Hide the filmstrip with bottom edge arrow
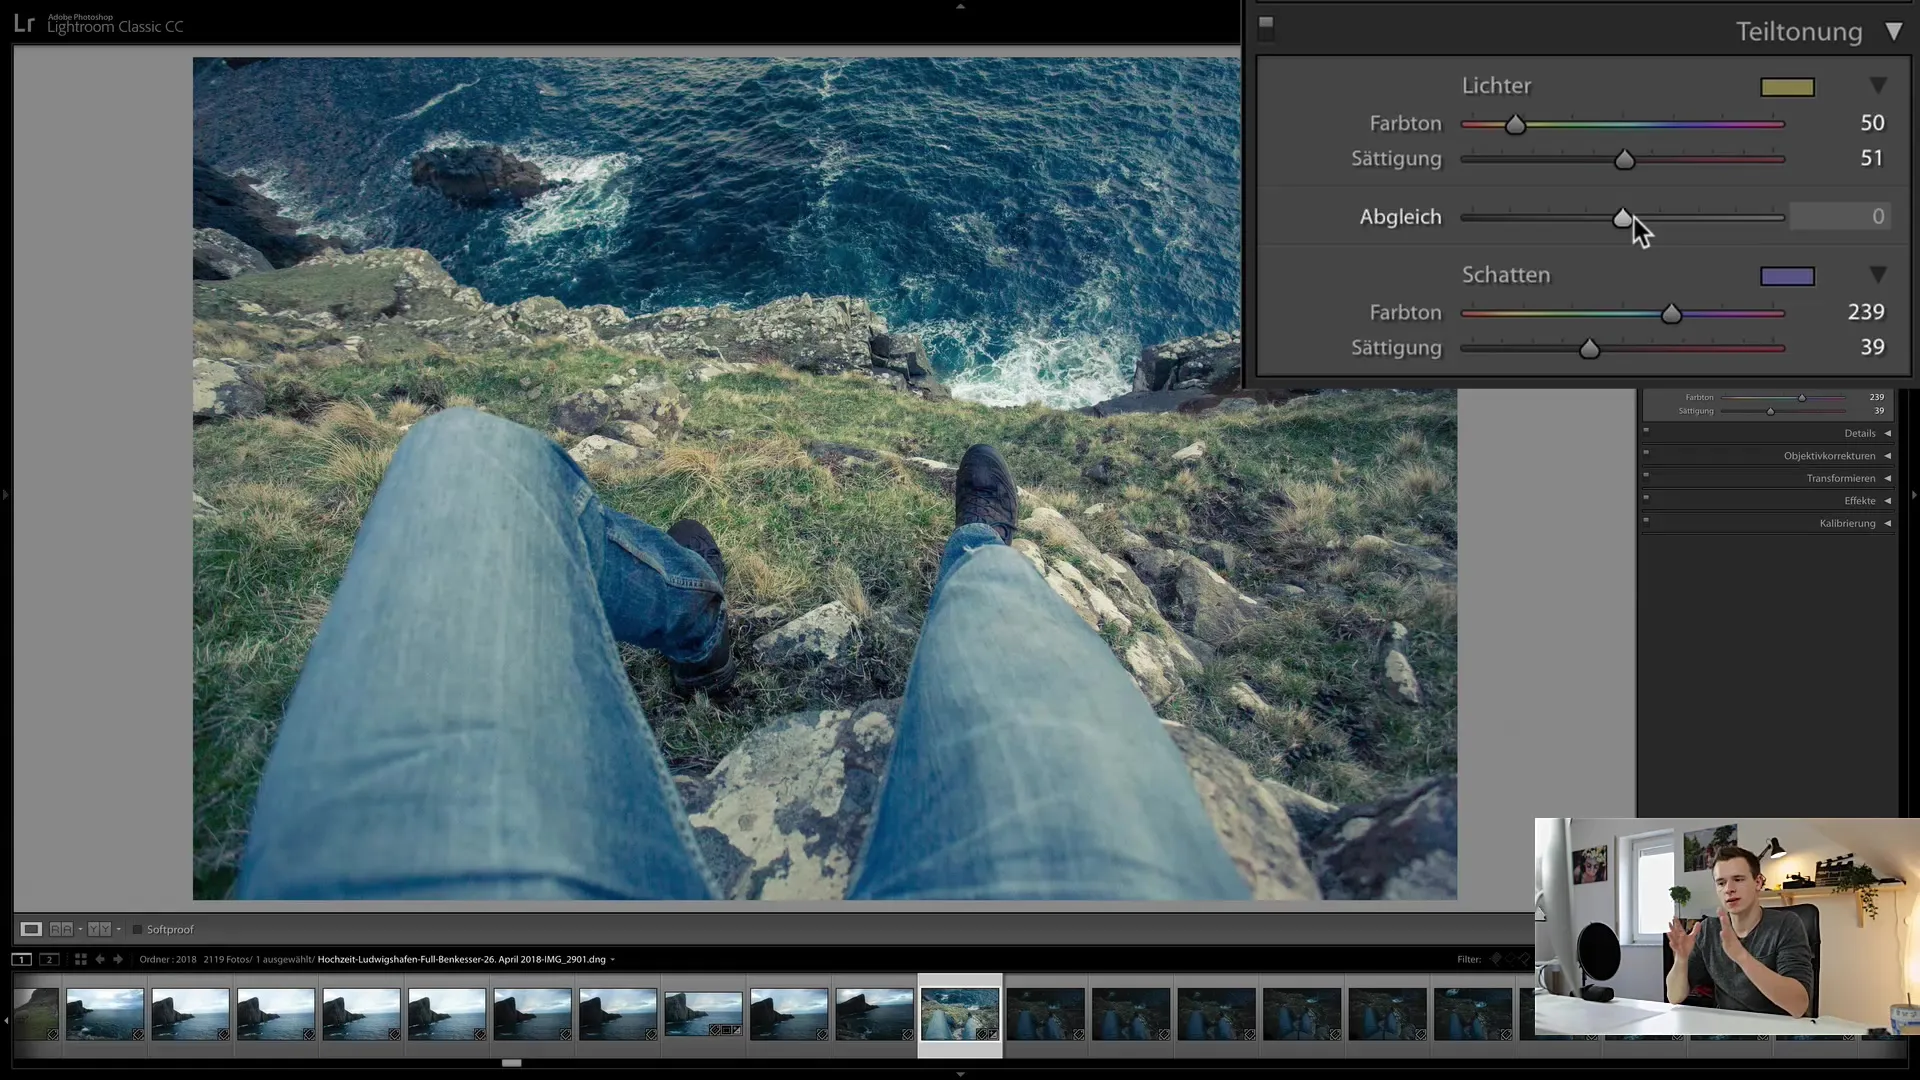Image resolution: width=1920 pixels, height=1080 pixels. 960,1074
